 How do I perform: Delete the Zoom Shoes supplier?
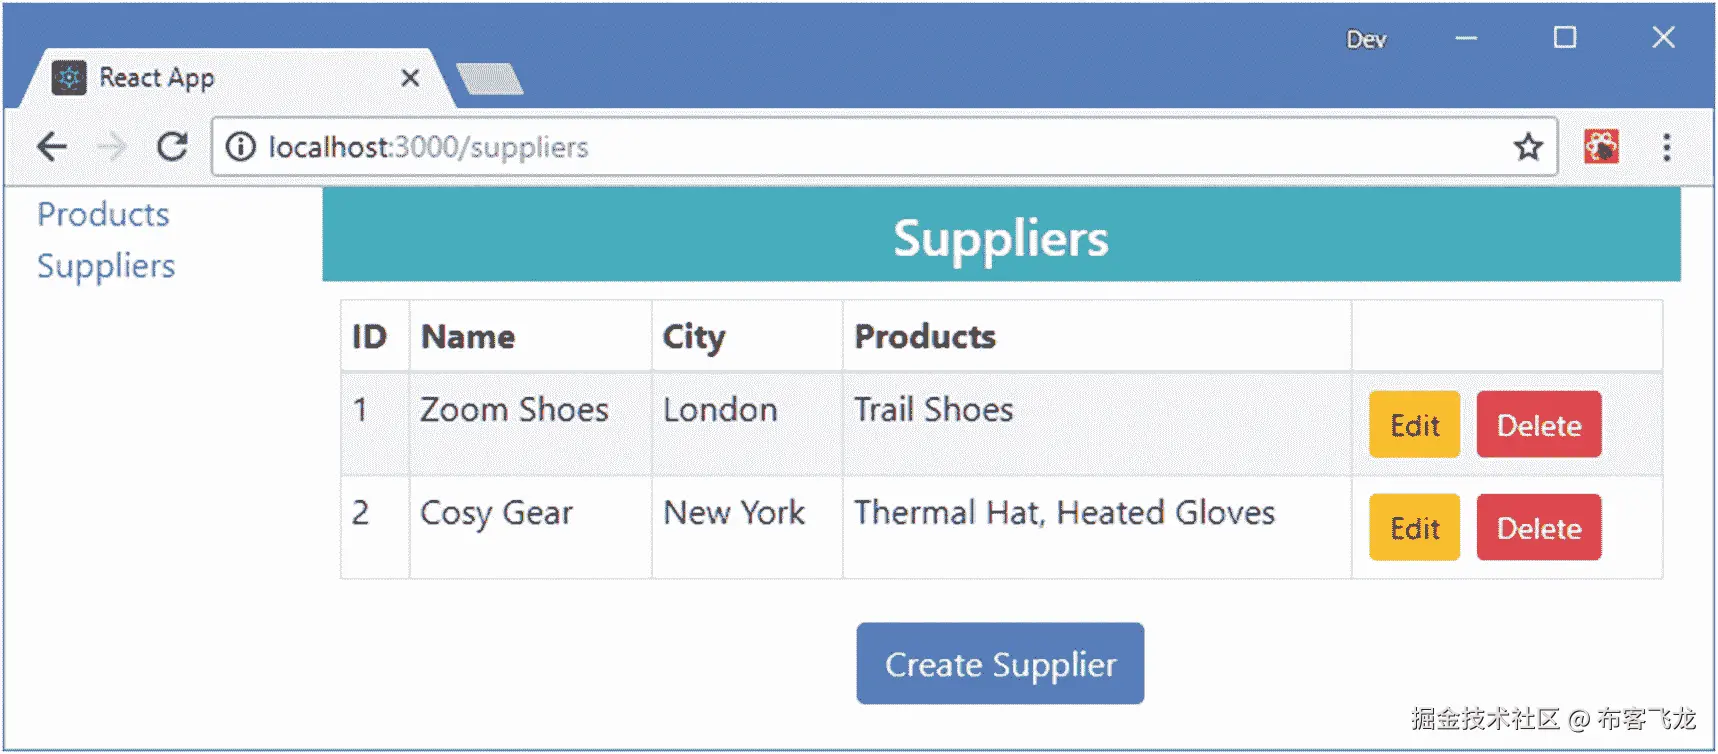pos(1538,425)
